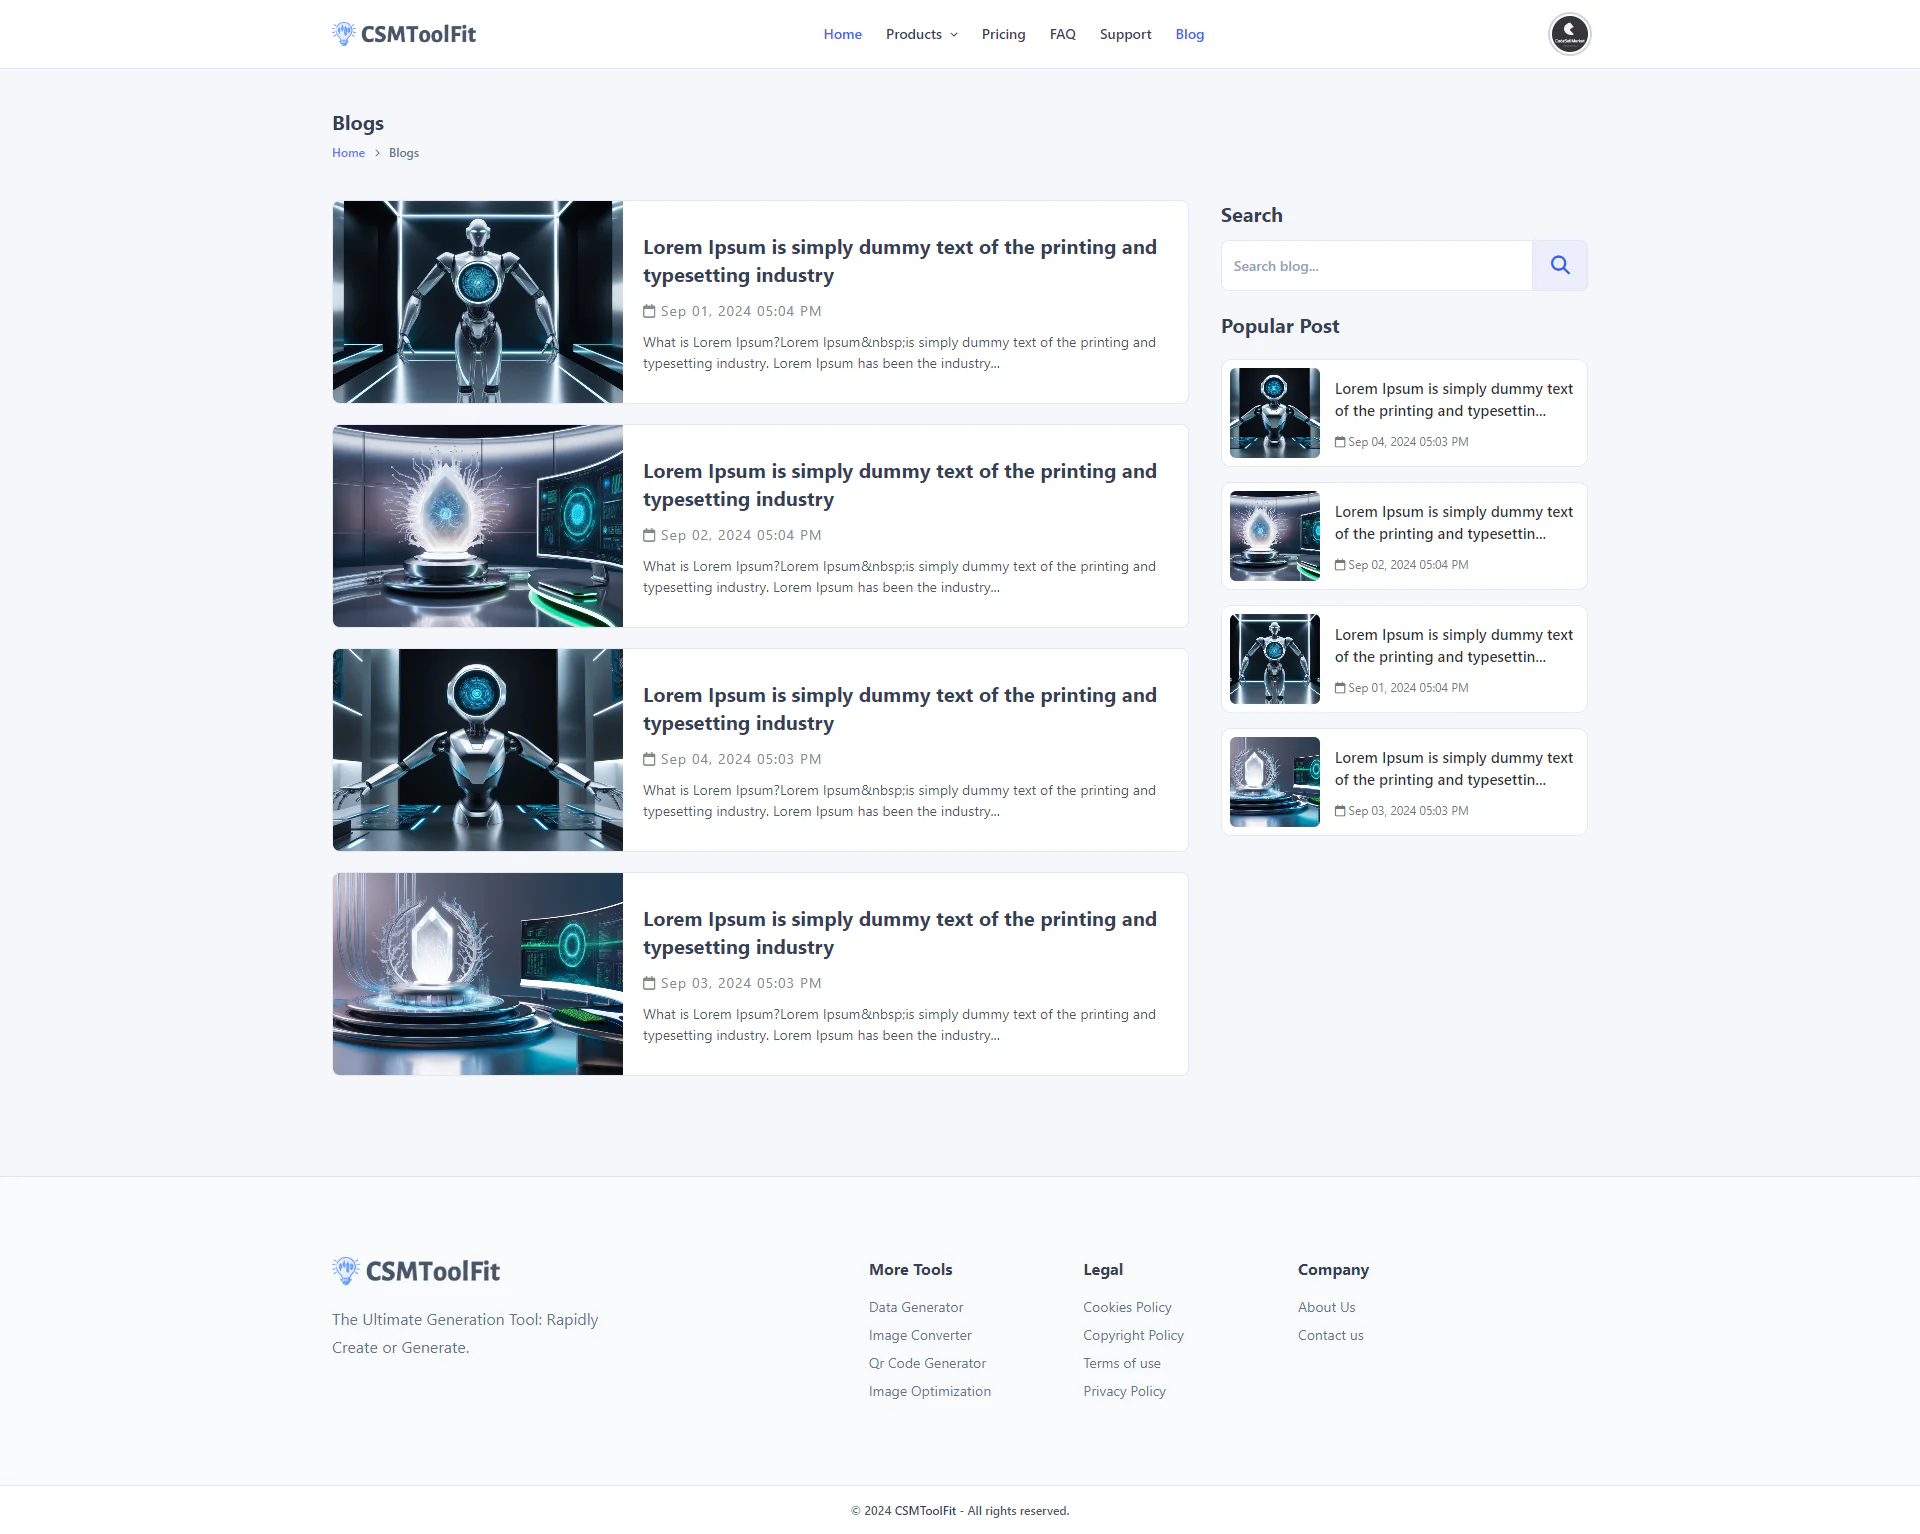Open the Data Generator footer link
Screen dimensions: 1920x1534
(x=916, y=1307)
